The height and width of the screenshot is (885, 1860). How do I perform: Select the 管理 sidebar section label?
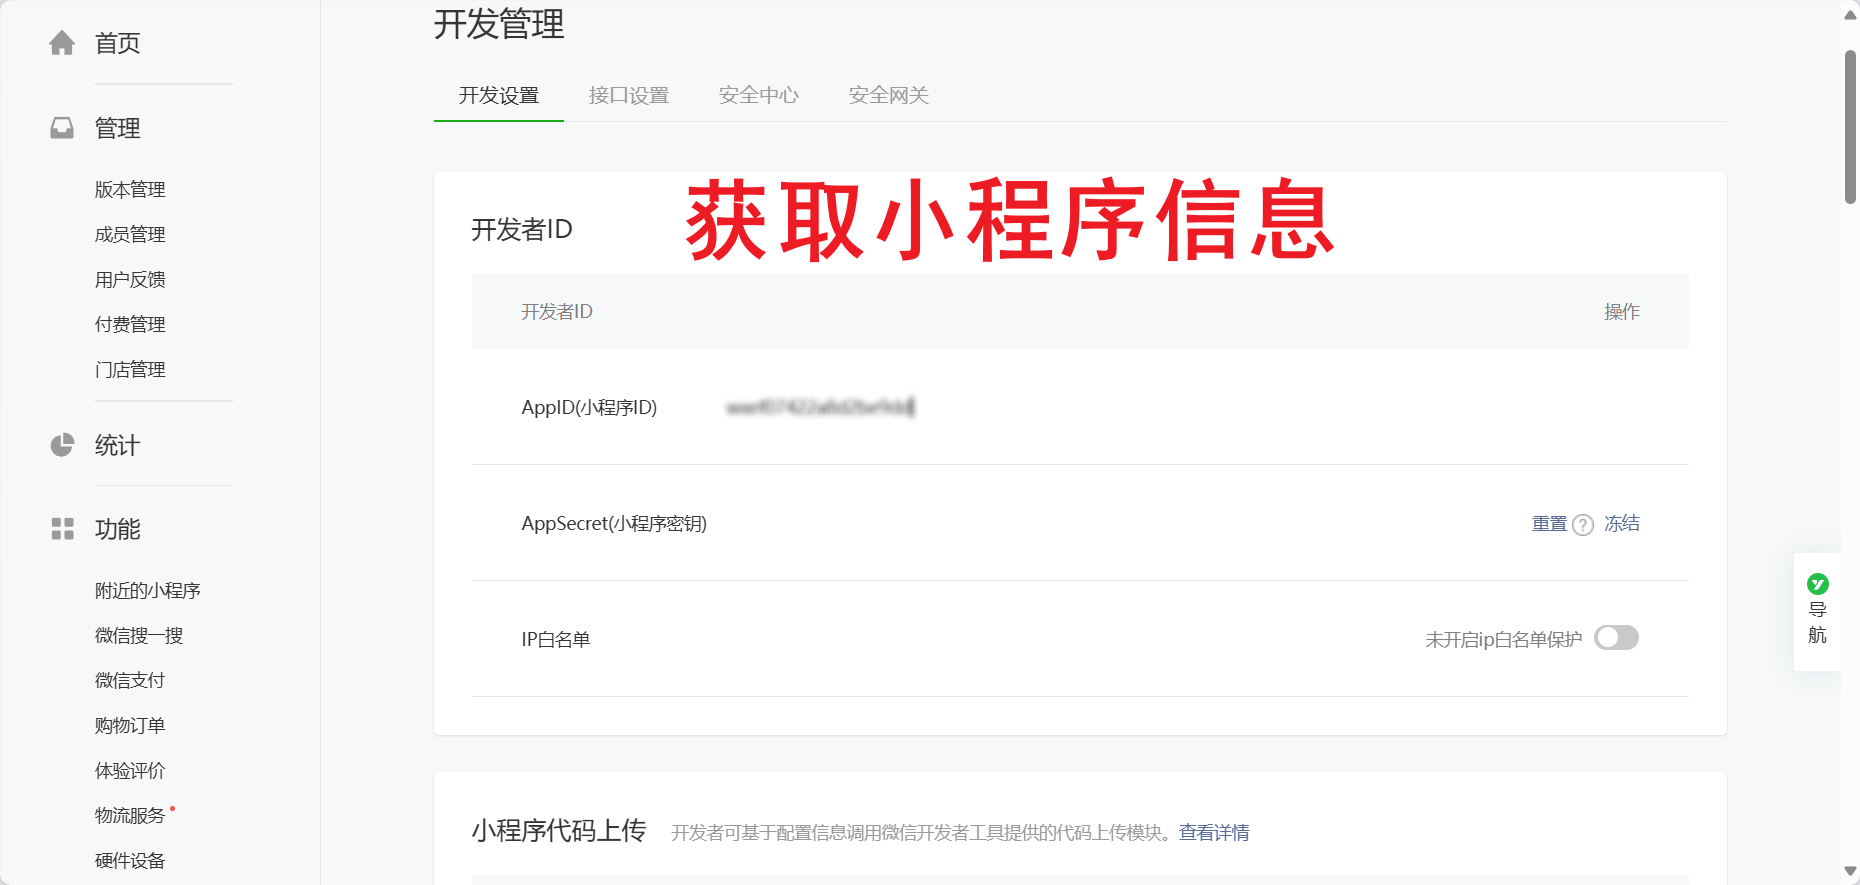point(117,128)
